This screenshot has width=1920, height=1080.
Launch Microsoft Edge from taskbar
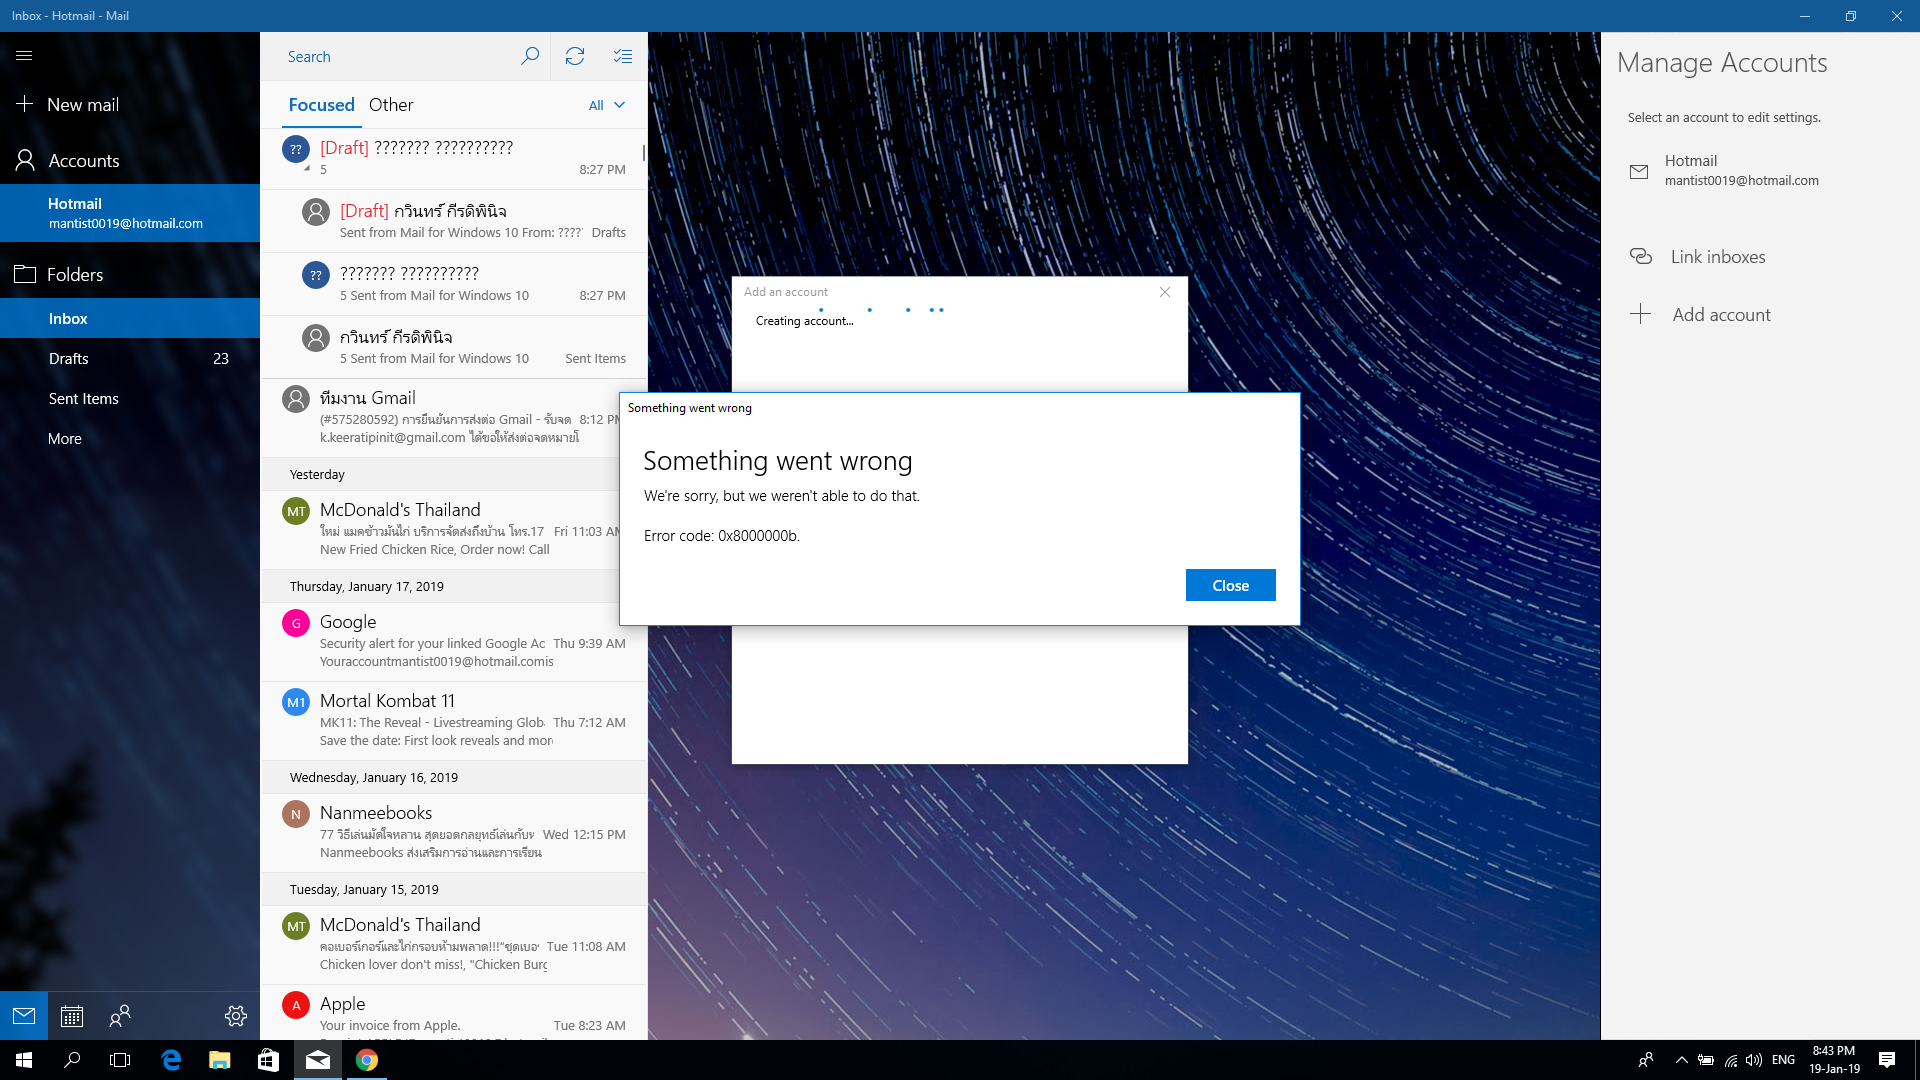171,1060
